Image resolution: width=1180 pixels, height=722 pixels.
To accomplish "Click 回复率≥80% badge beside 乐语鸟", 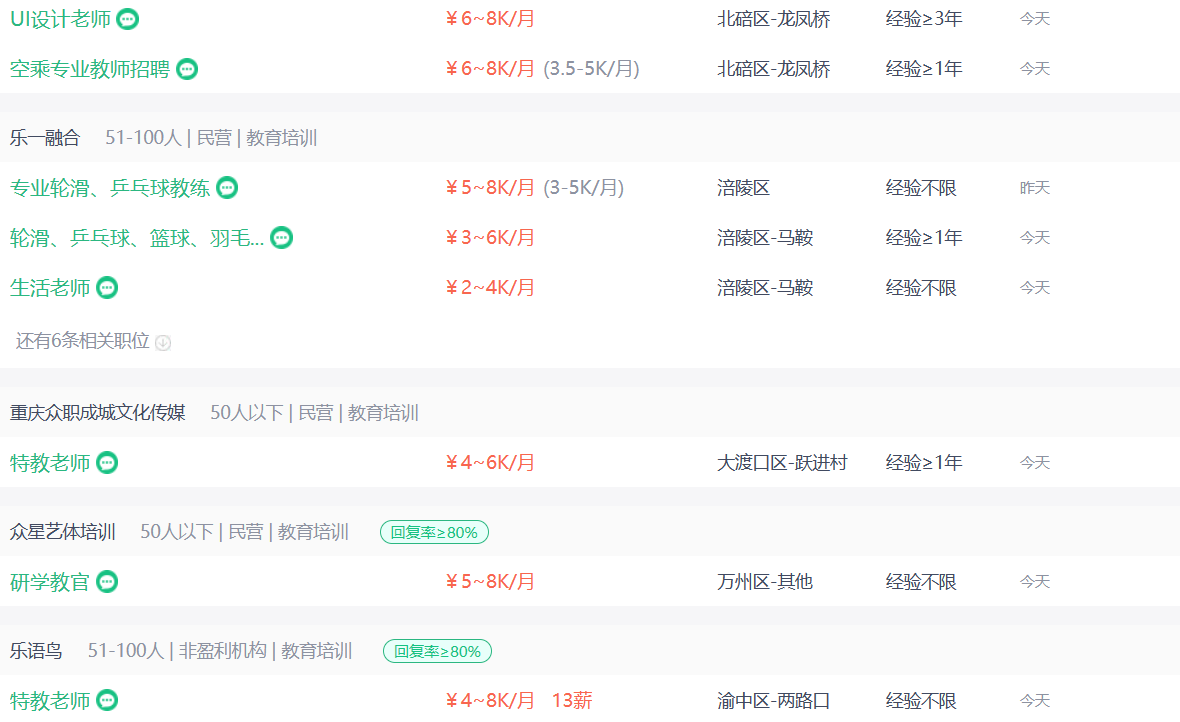I will point(437,651).
